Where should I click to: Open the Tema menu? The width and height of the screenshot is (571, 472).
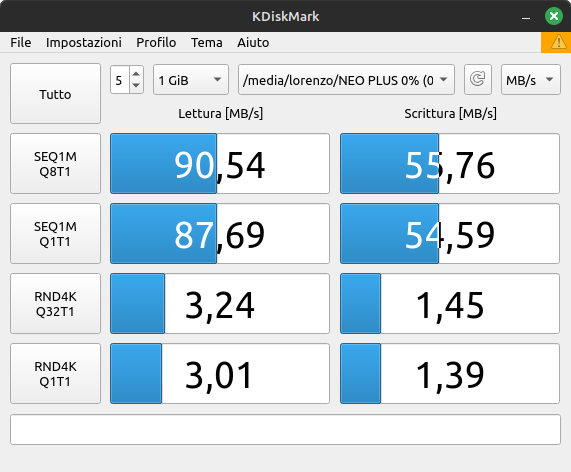click(x=207, y=43)
